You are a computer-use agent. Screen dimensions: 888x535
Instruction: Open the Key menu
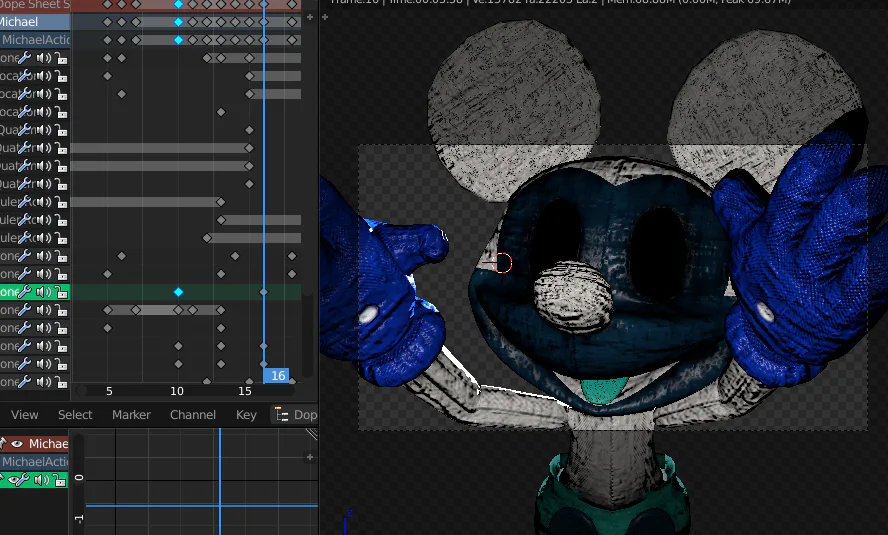(246, 415)
